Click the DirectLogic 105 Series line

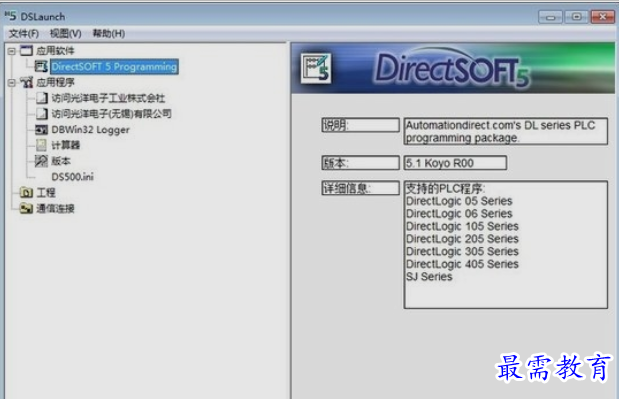point(462,226)
